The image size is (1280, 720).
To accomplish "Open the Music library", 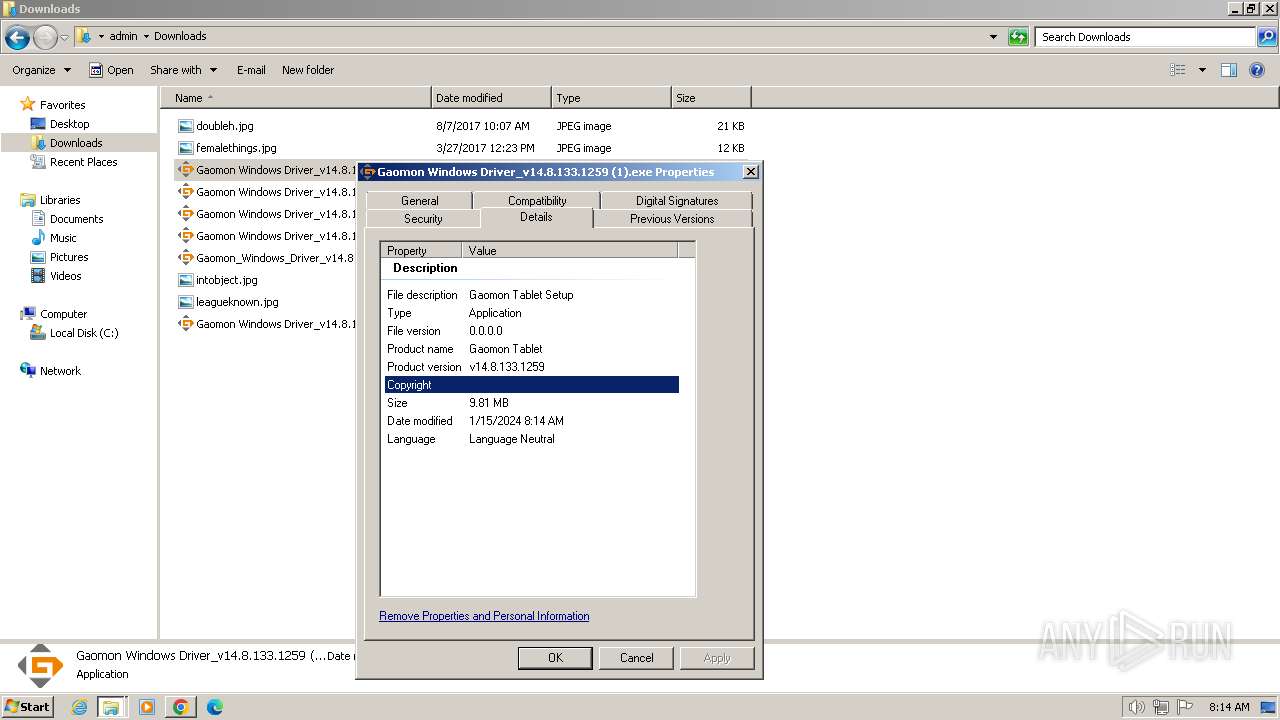I will [63, 238].
